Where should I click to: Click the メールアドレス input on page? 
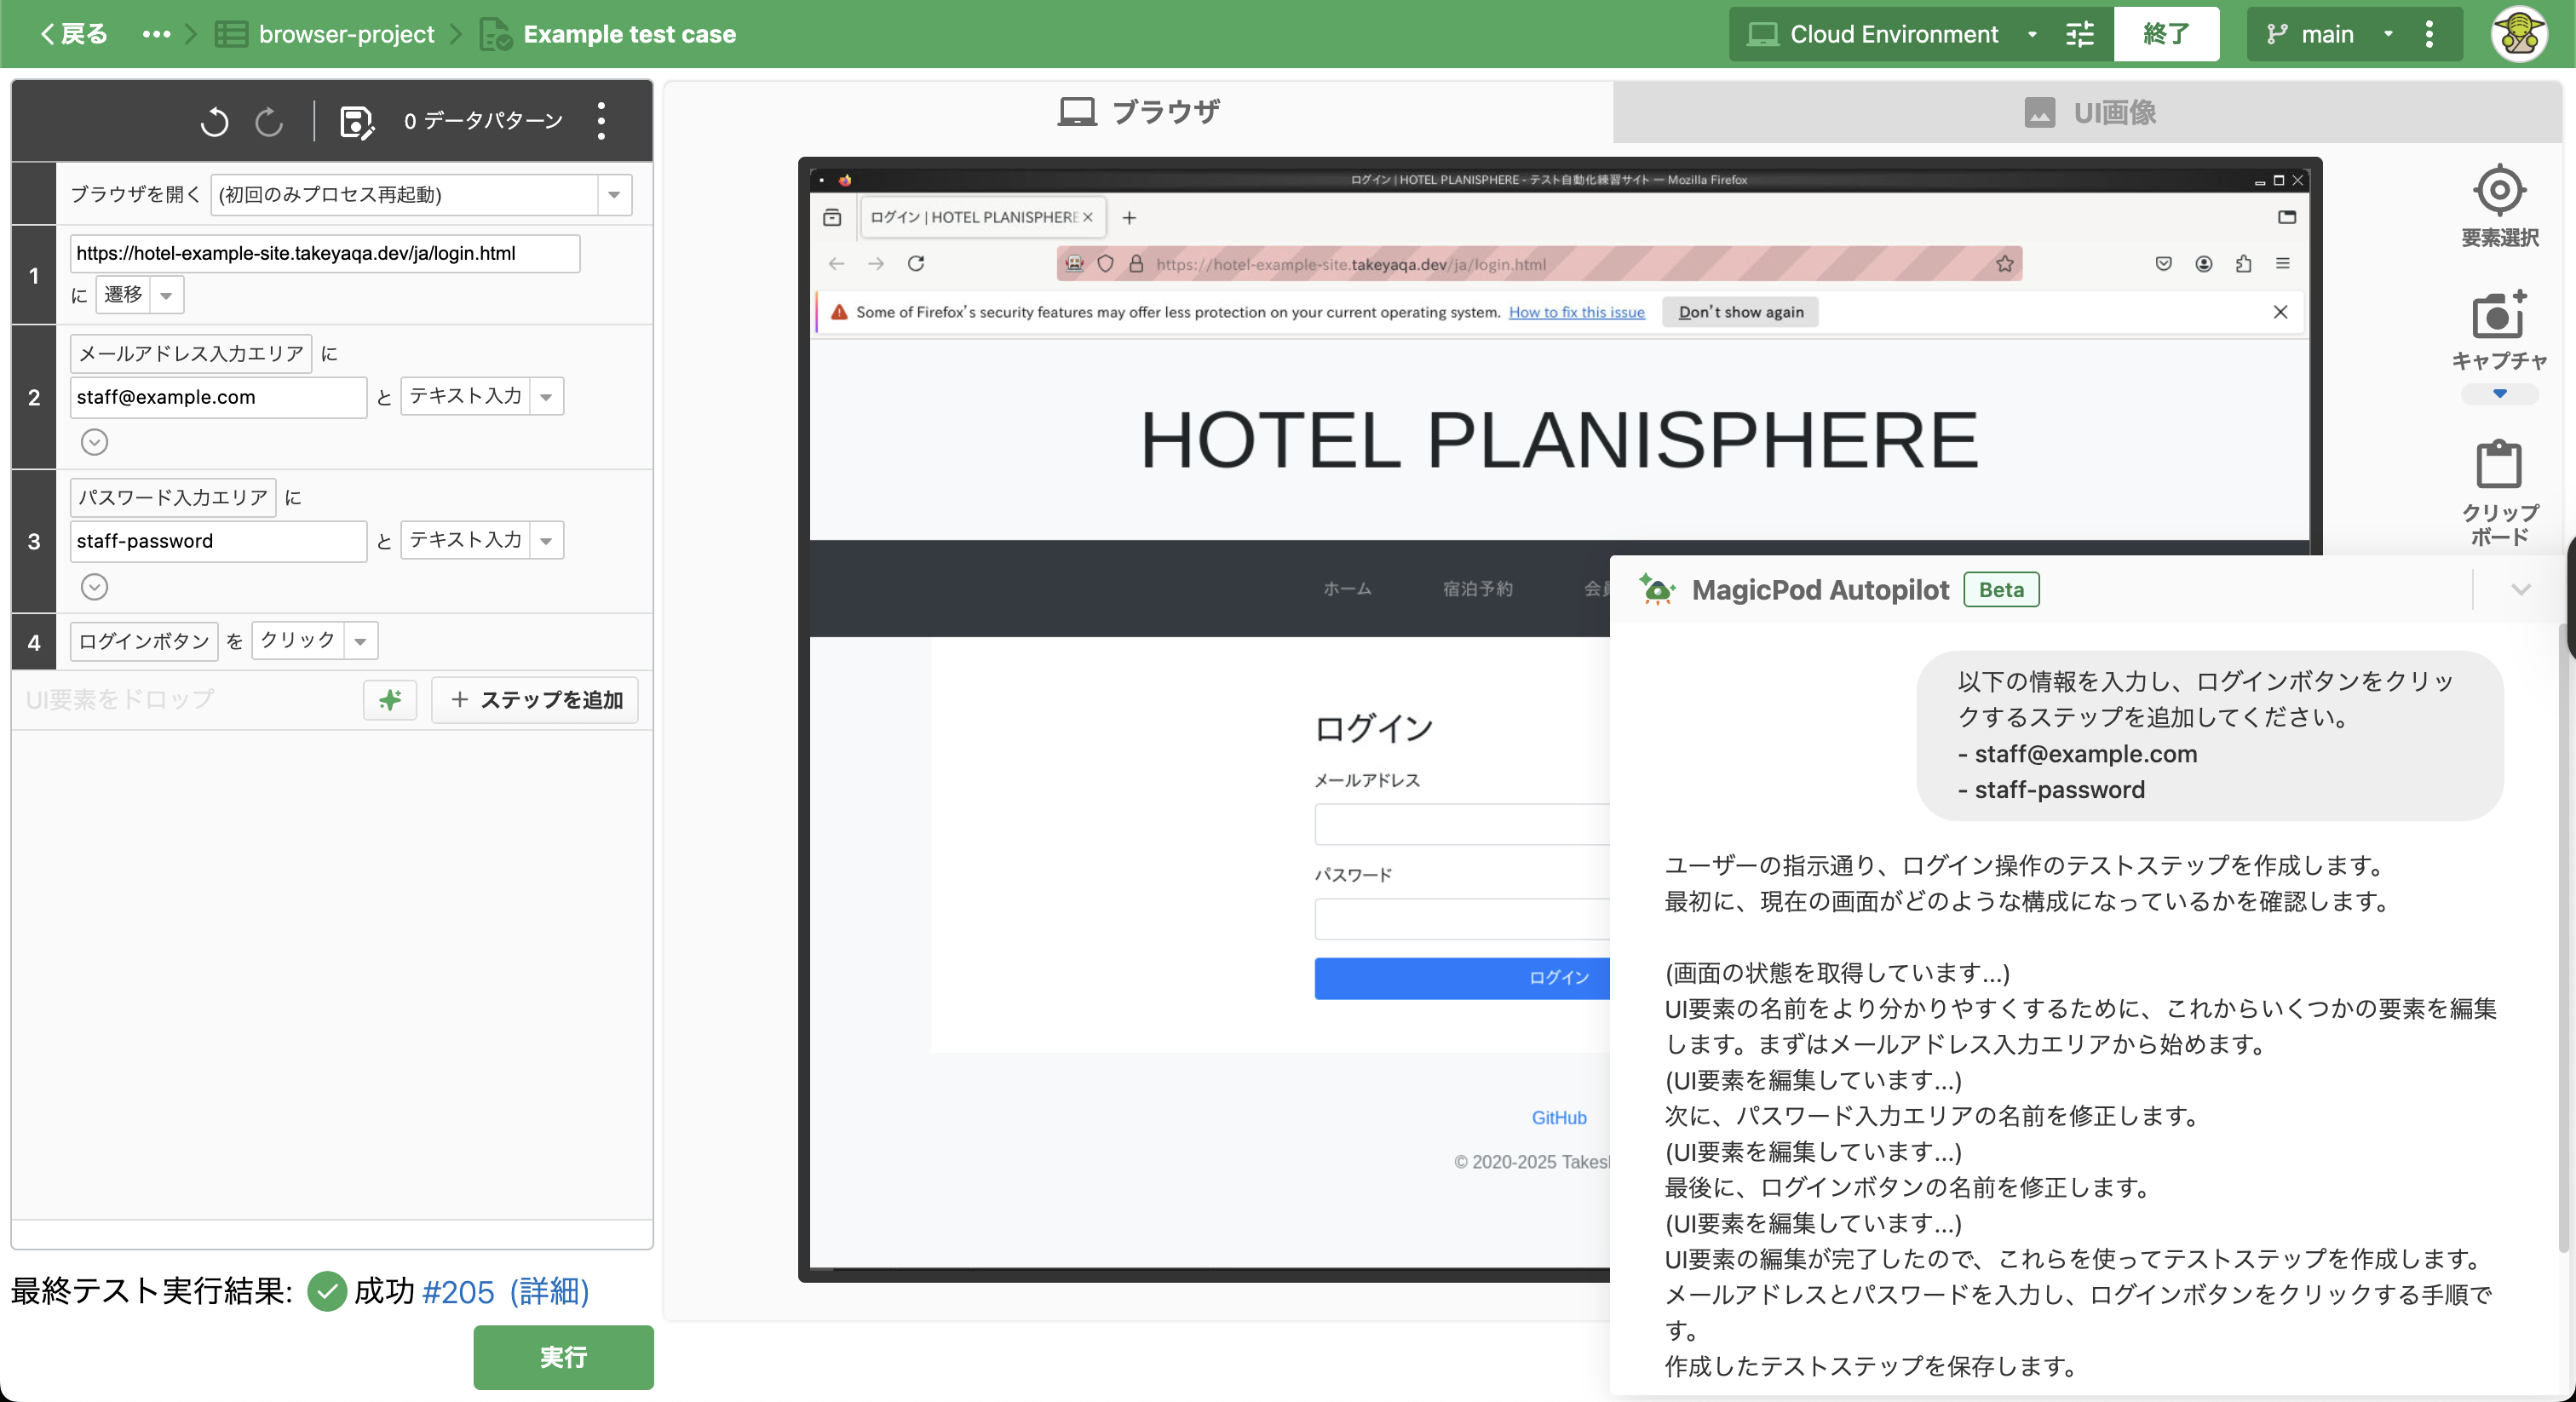coord(1462,824)
